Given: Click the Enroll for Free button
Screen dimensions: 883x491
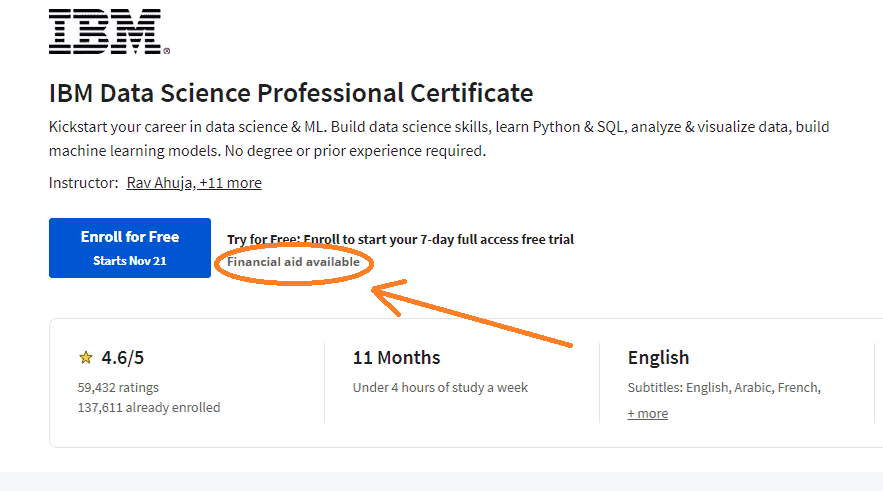Looking at the screenshot, I should 130,248.
